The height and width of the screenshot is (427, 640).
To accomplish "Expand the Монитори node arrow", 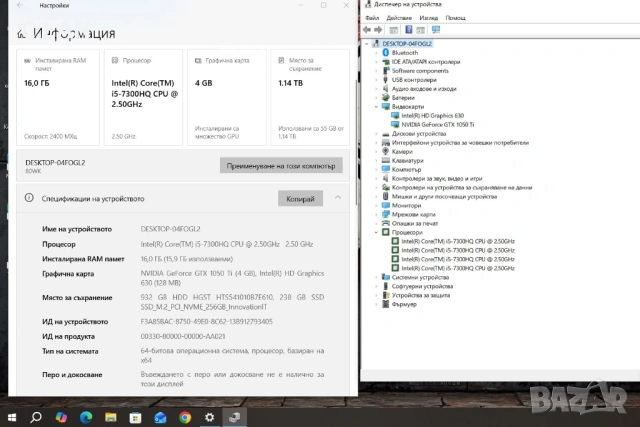I will tap(376, 205).
